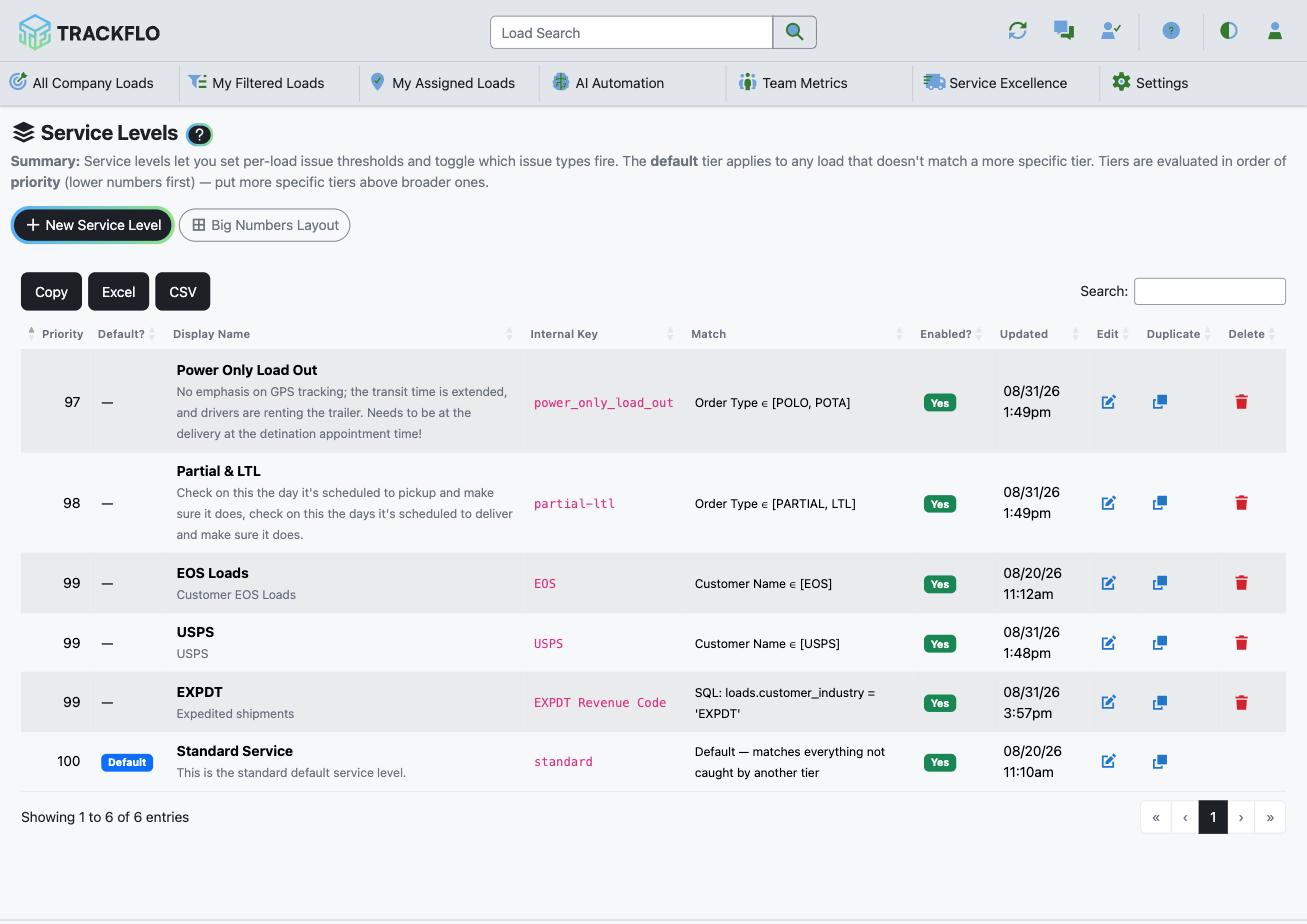This screenshot has height=924, width=1307.
Task: Duplicate the Standard Service row
Action: point(1160,762)
